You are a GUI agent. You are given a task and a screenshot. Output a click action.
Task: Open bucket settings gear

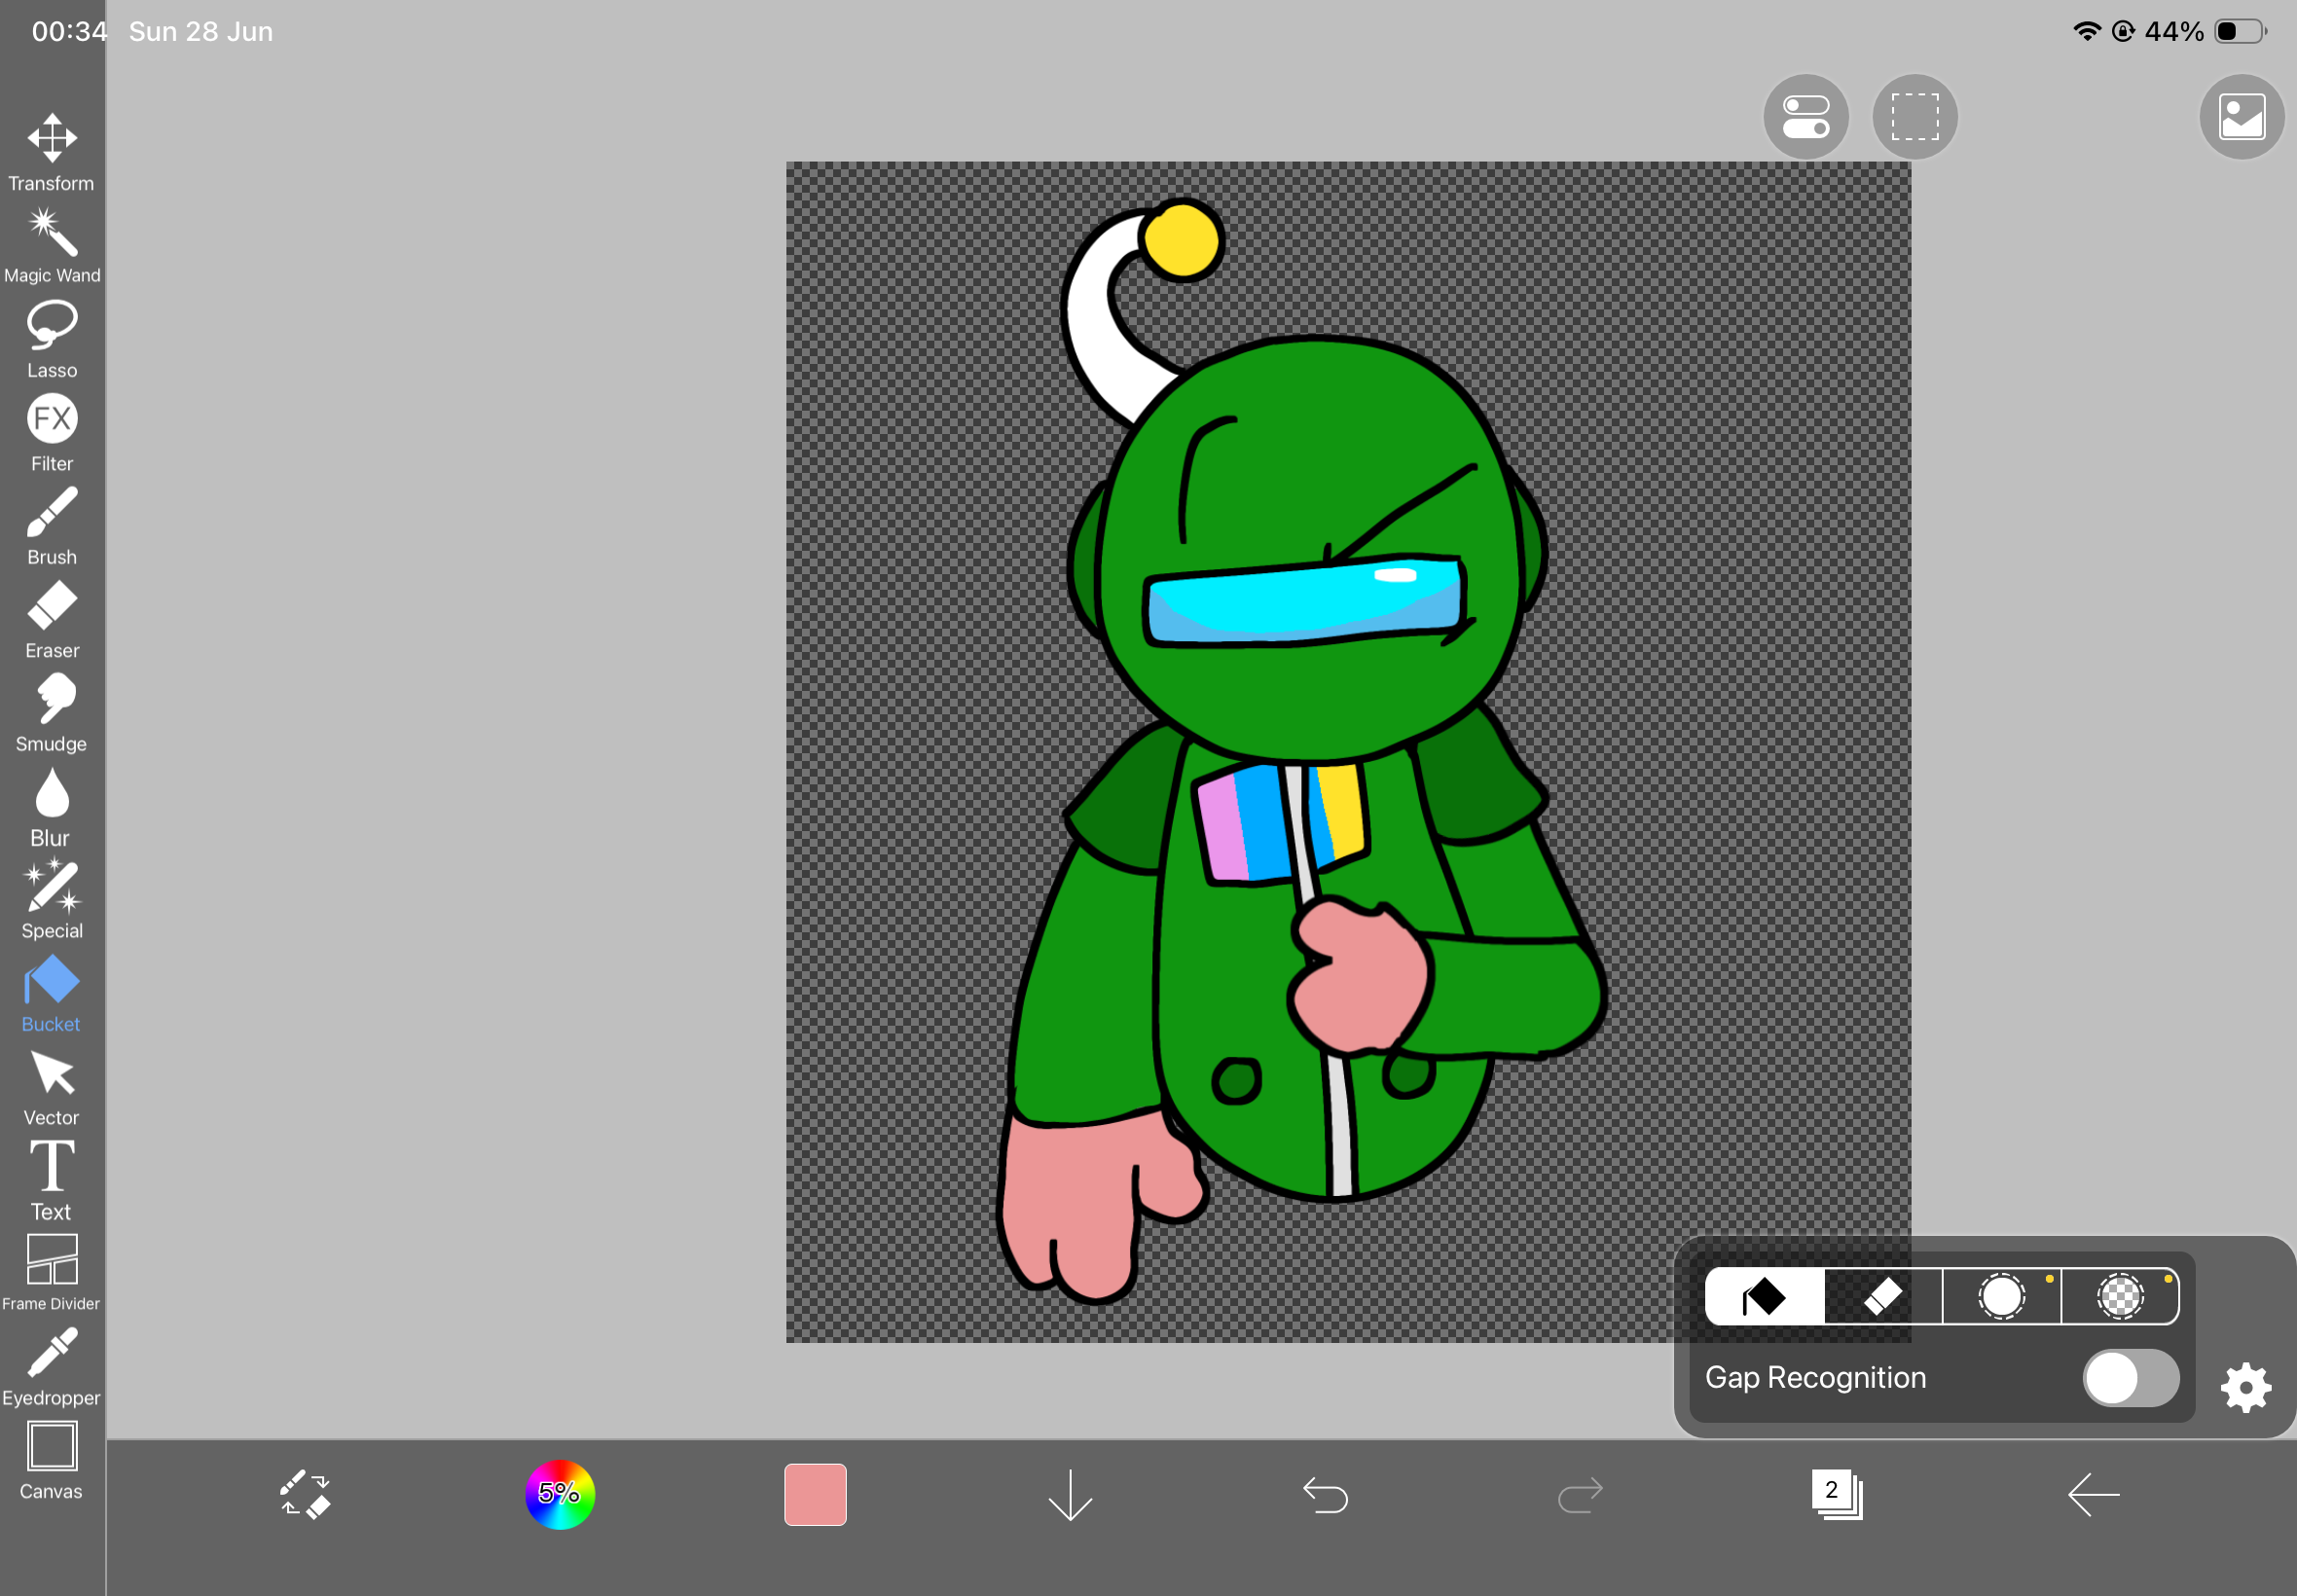(2246, 1388)
